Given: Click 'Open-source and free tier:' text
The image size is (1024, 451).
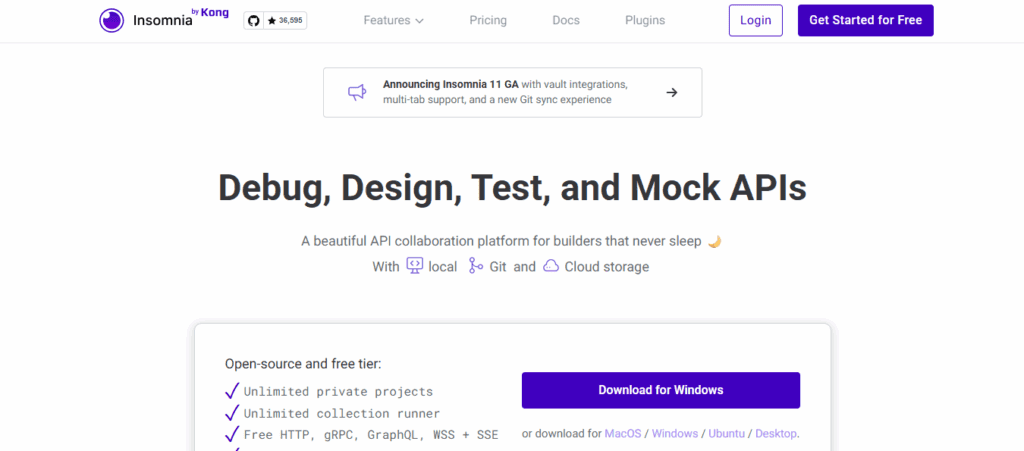Looking at the screenshot, I should coord(303,364).
